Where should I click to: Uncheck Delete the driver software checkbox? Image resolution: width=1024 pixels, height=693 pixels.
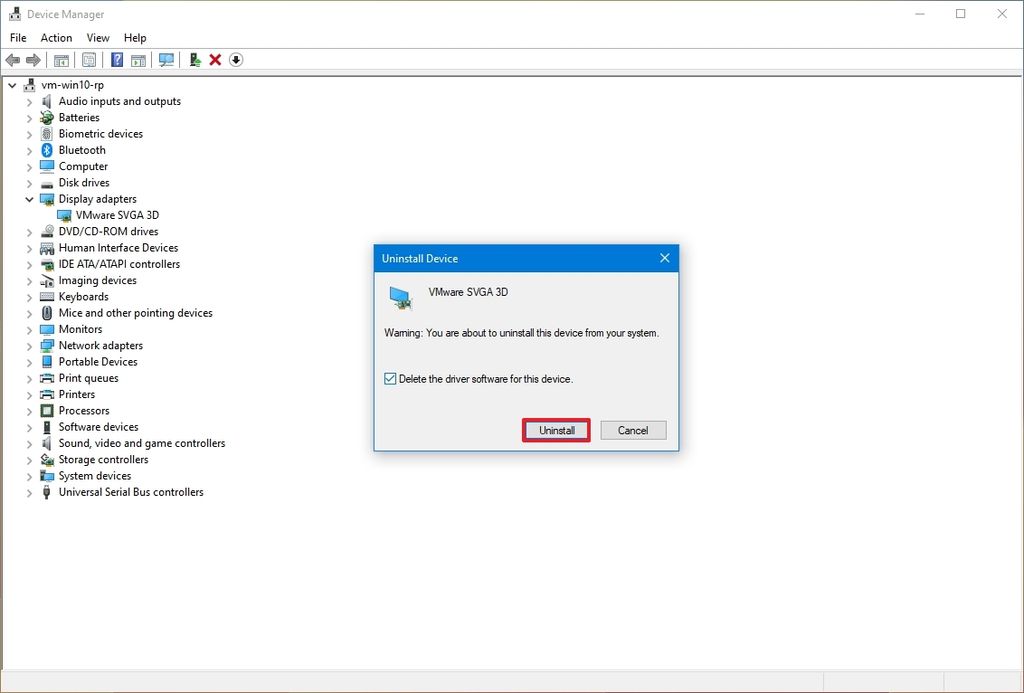tap(390, 379)
